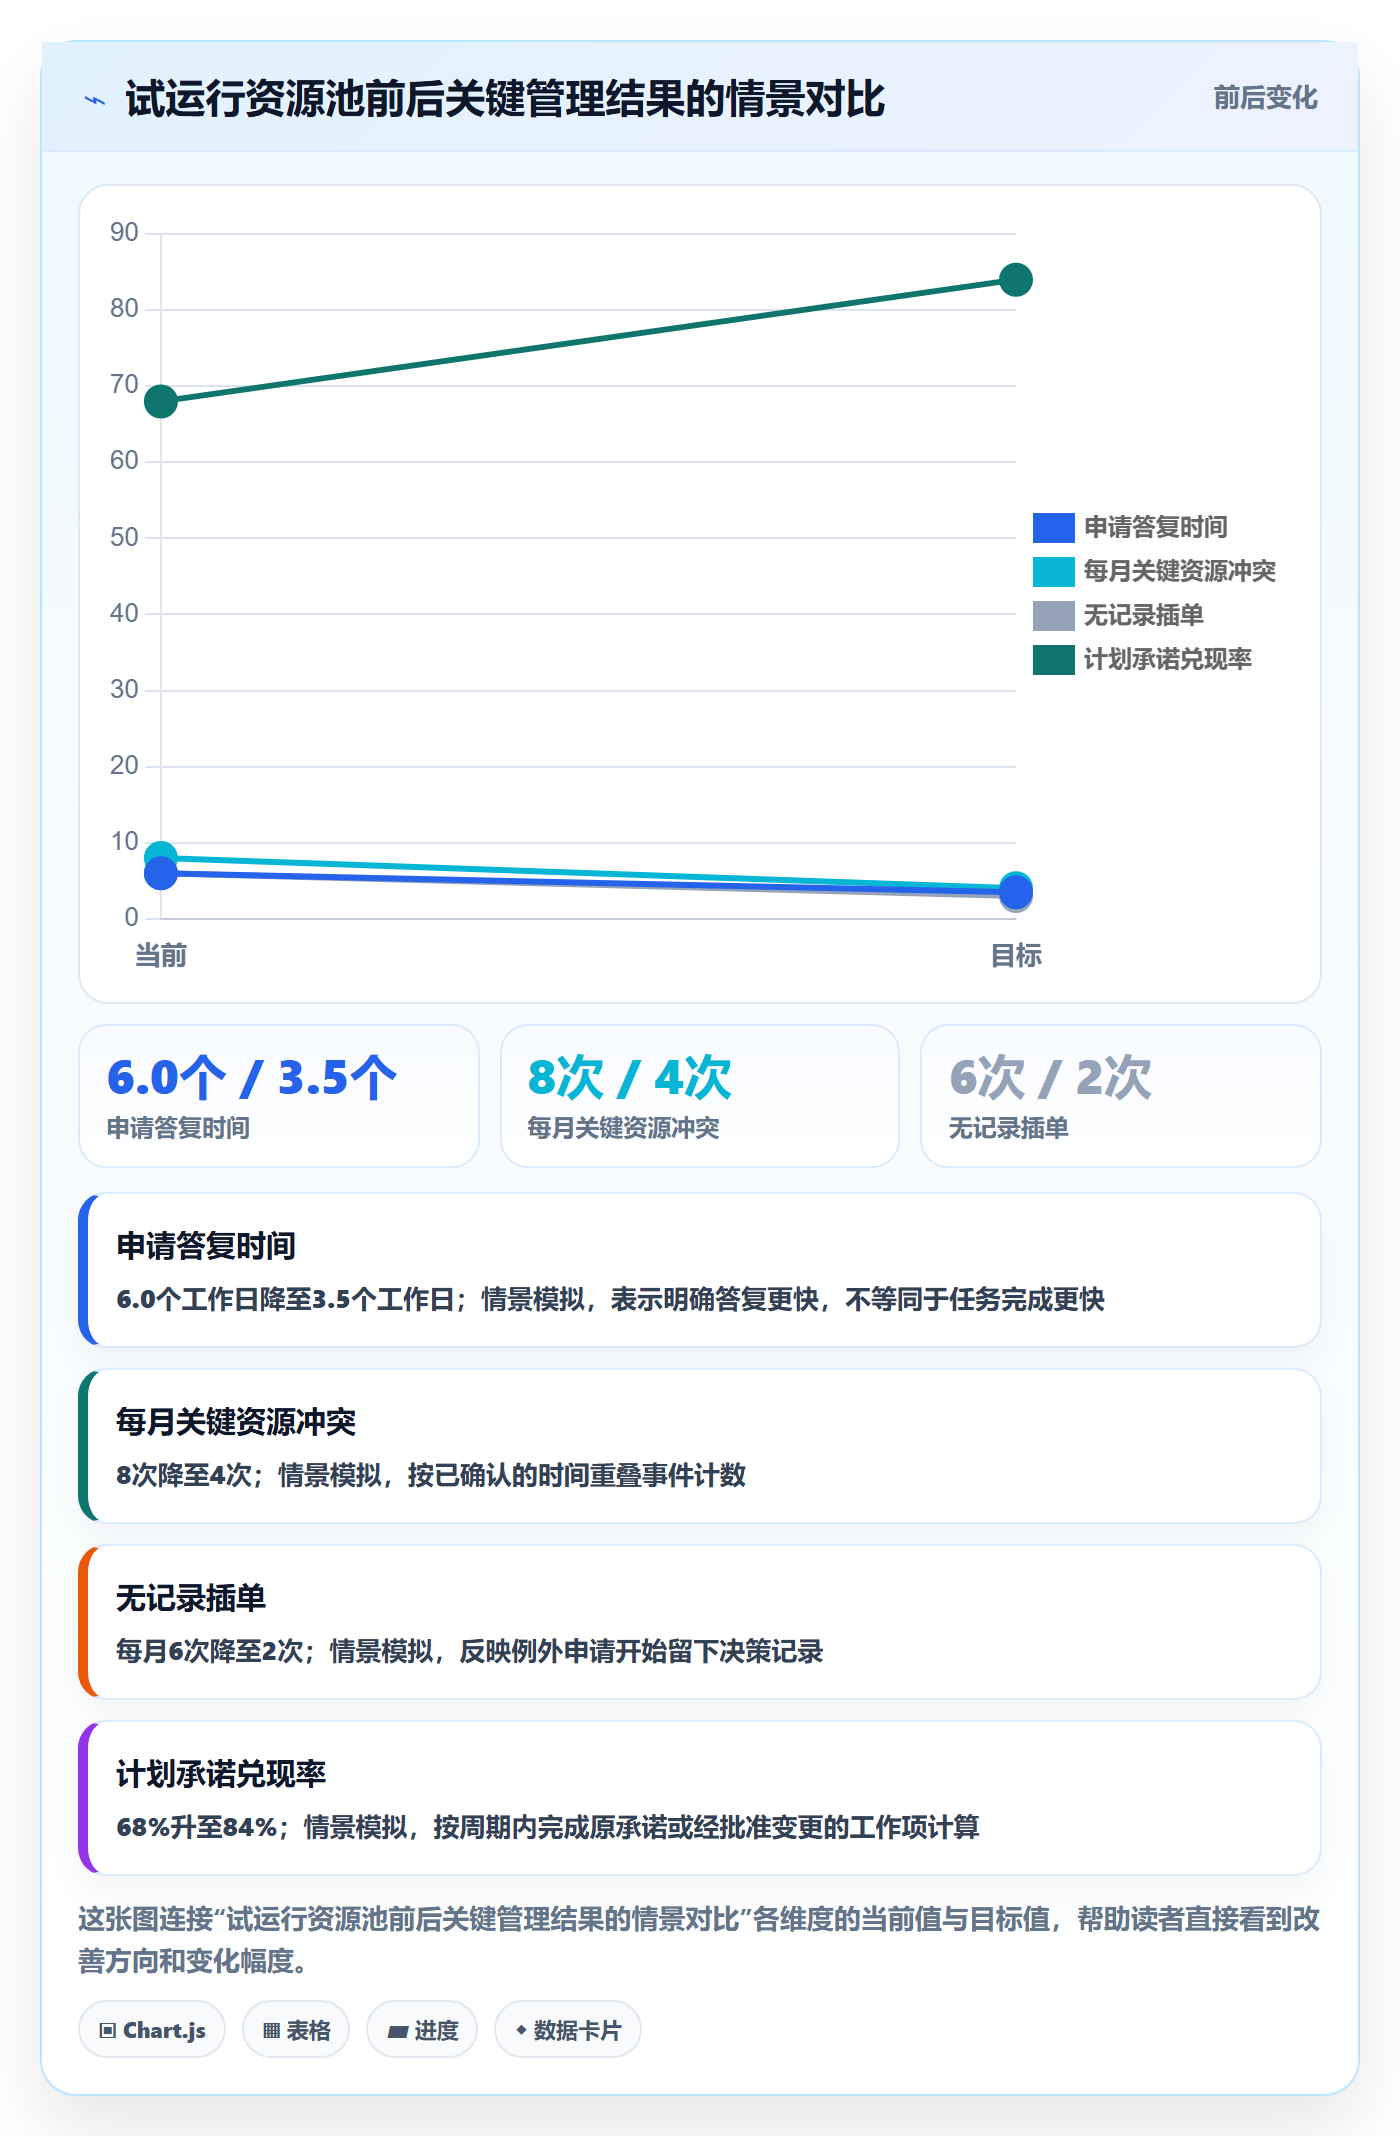Click legend text 计划承诺兑现率

tap(1168, 659)
